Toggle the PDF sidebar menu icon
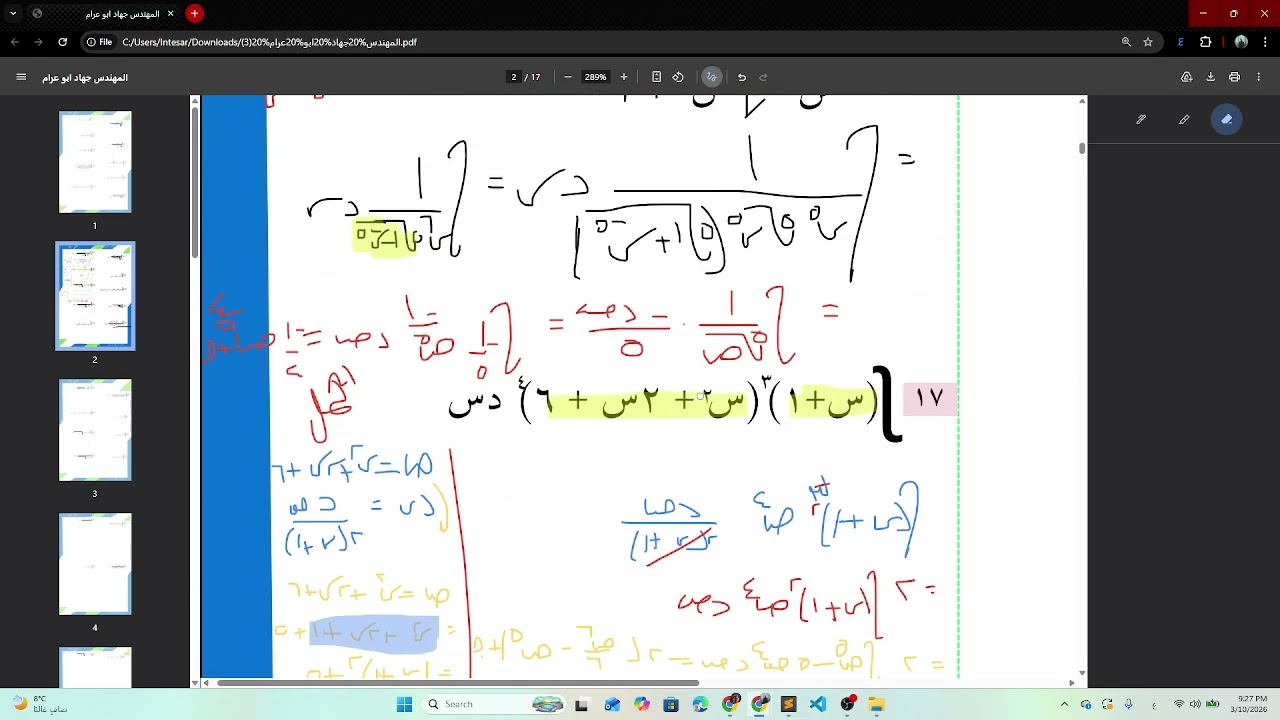The image size is (1280, 720). [21, 77]
